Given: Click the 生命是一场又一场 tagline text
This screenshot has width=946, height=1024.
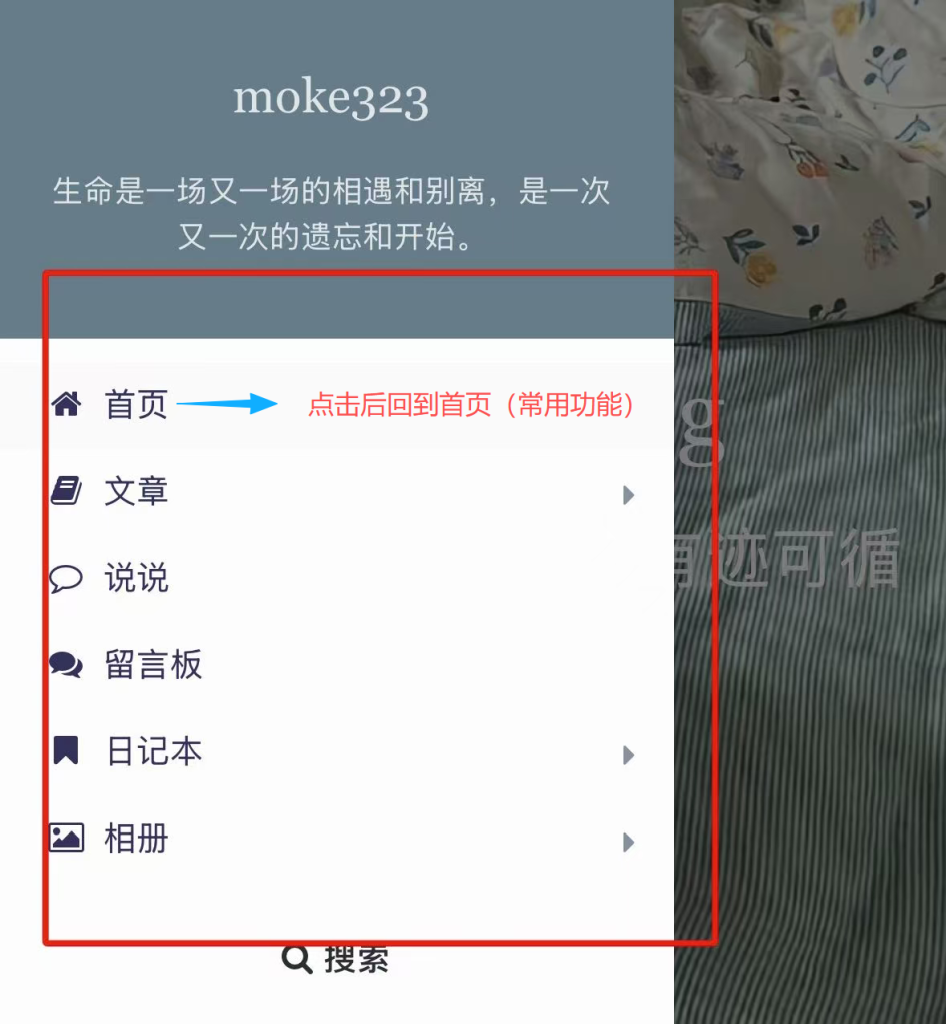Looking at the screenshot, I should point(331,214).
